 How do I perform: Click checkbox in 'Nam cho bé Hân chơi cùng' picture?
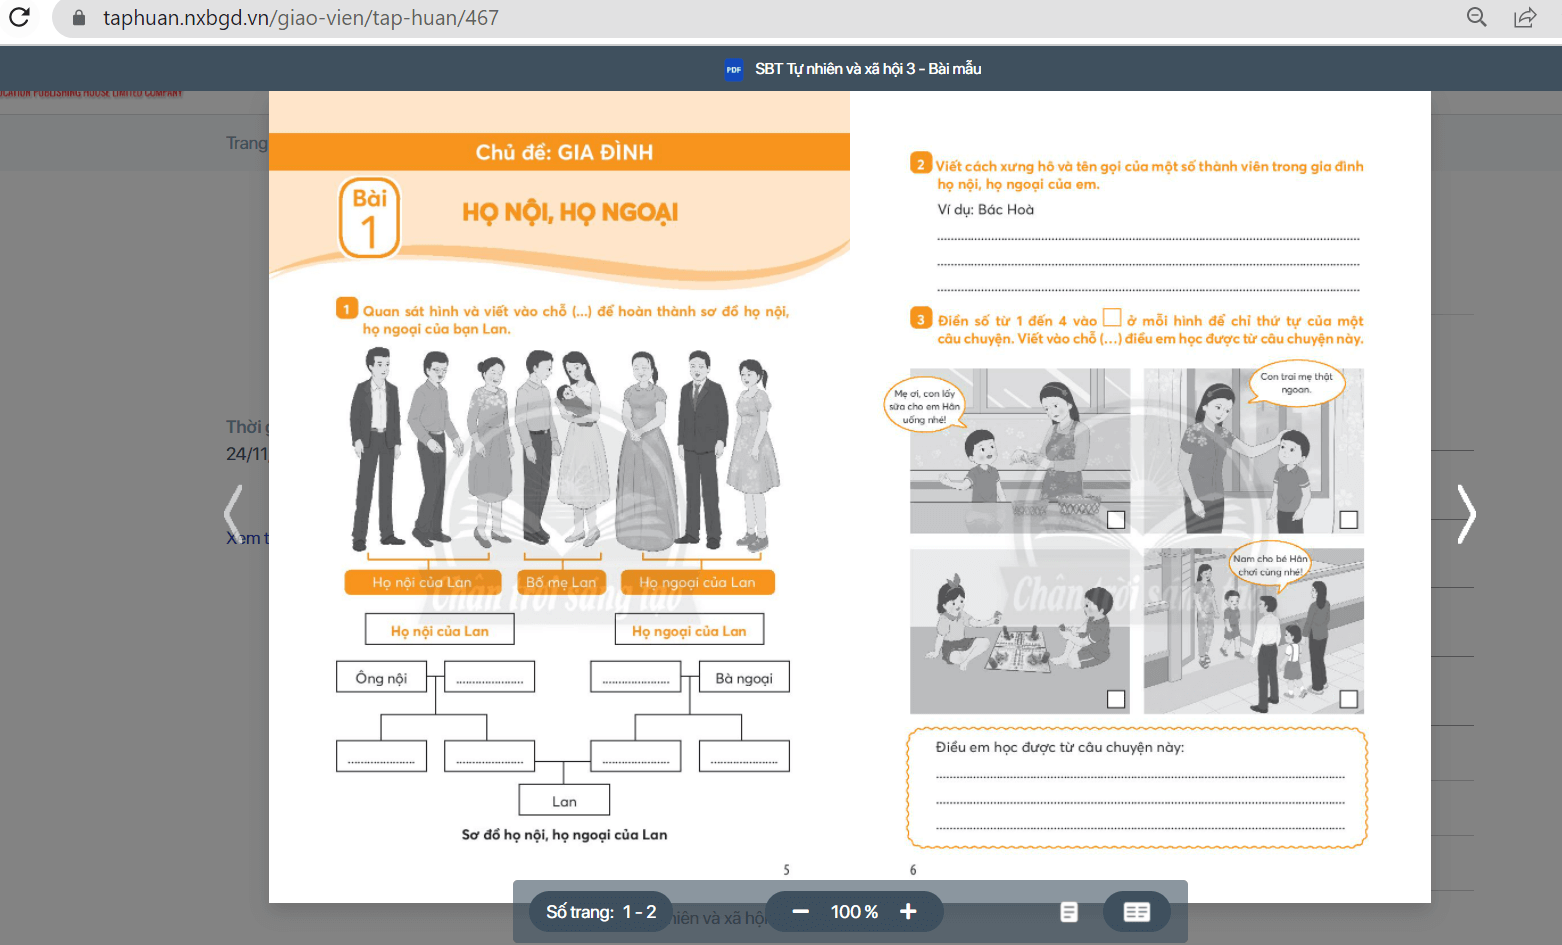click(x=1349, y=699)
